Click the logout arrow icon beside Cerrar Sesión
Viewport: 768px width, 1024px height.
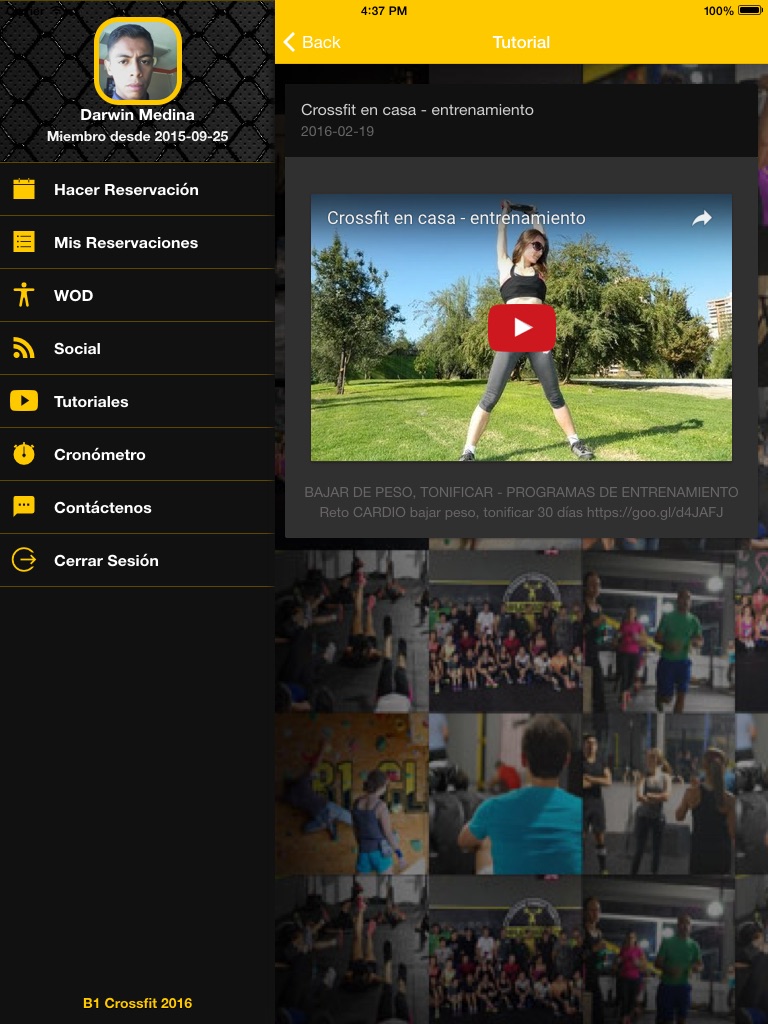(x=24, y=560)
